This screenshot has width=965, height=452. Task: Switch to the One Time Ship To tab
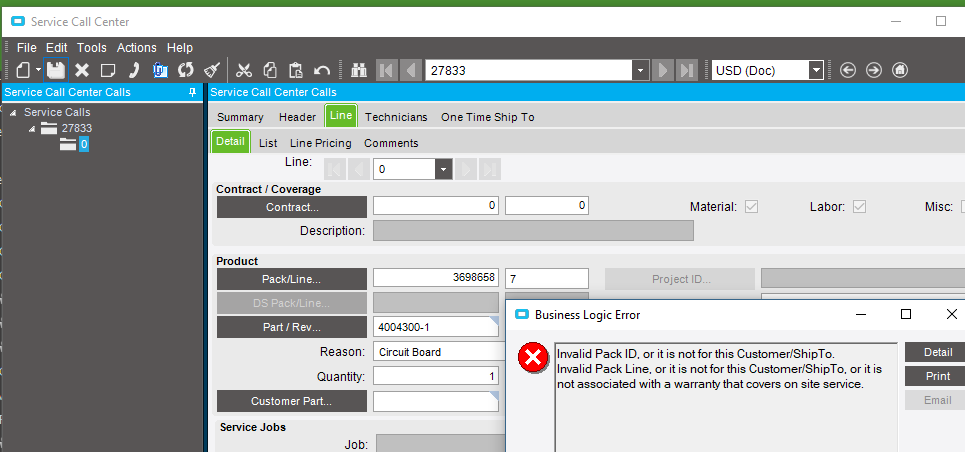pyautogui.click(x=487, y=117)
